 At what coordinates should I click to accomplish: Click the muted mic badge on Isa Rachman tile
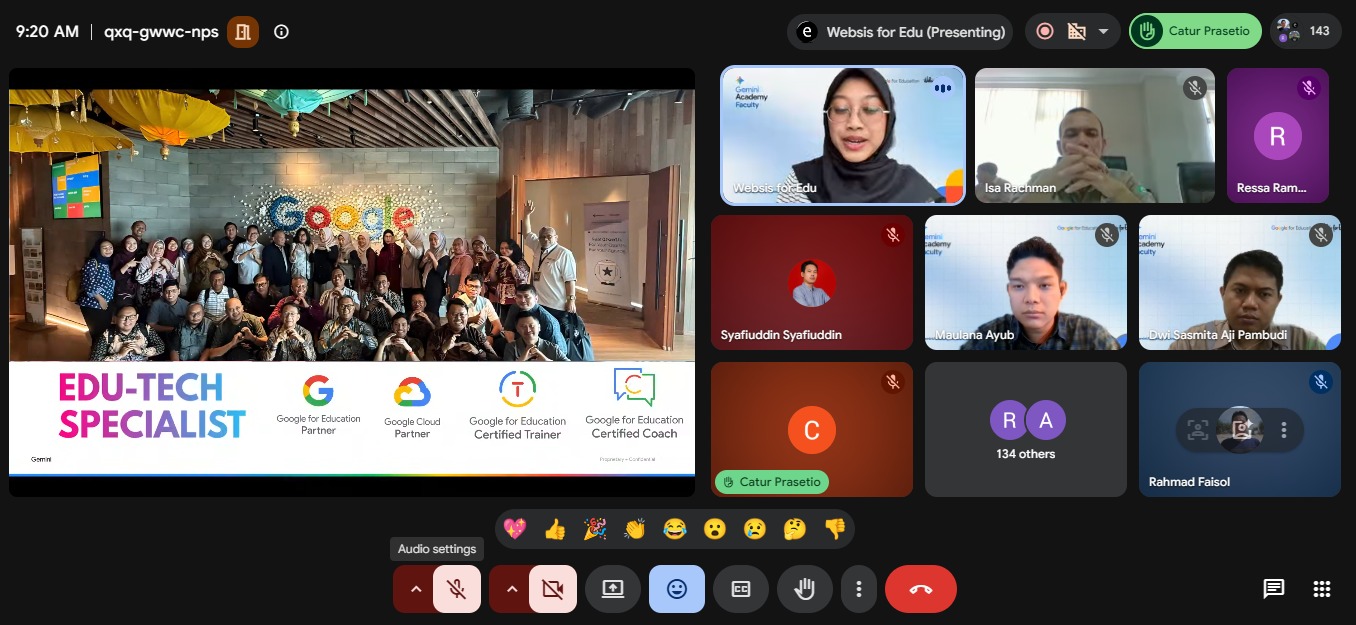pyautogui.click(x=1194, y=88)
